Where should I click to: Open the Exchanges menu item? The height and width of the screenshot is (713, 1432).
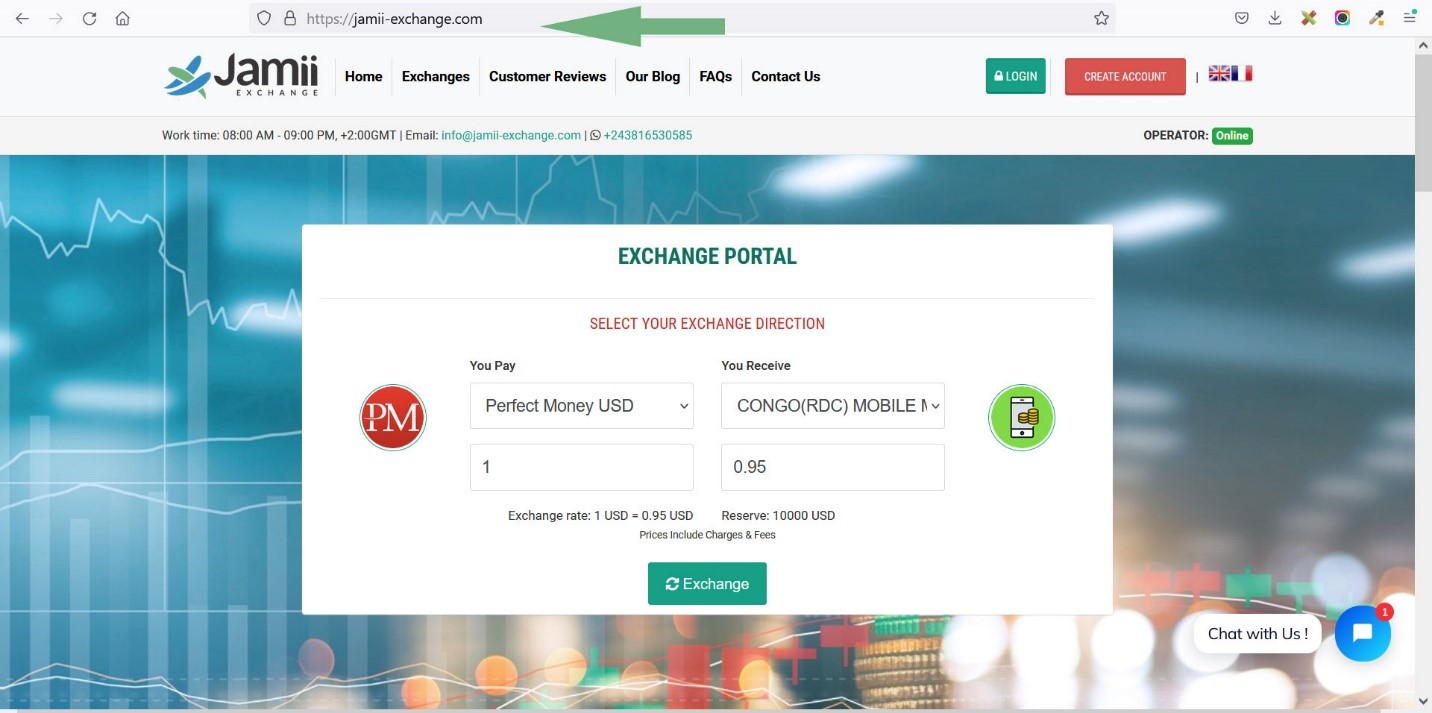pos(436,76)
